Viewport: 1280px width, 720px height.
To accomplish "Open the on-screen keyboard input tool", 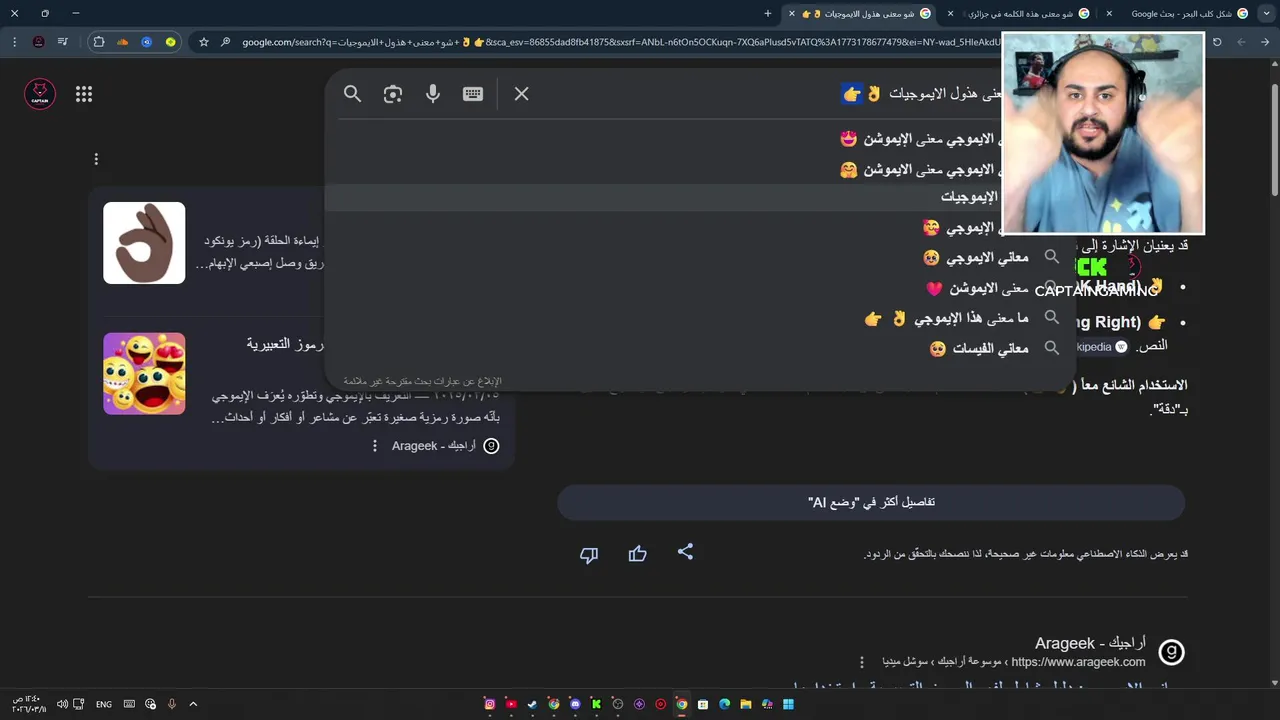I will tap(473, 93).
